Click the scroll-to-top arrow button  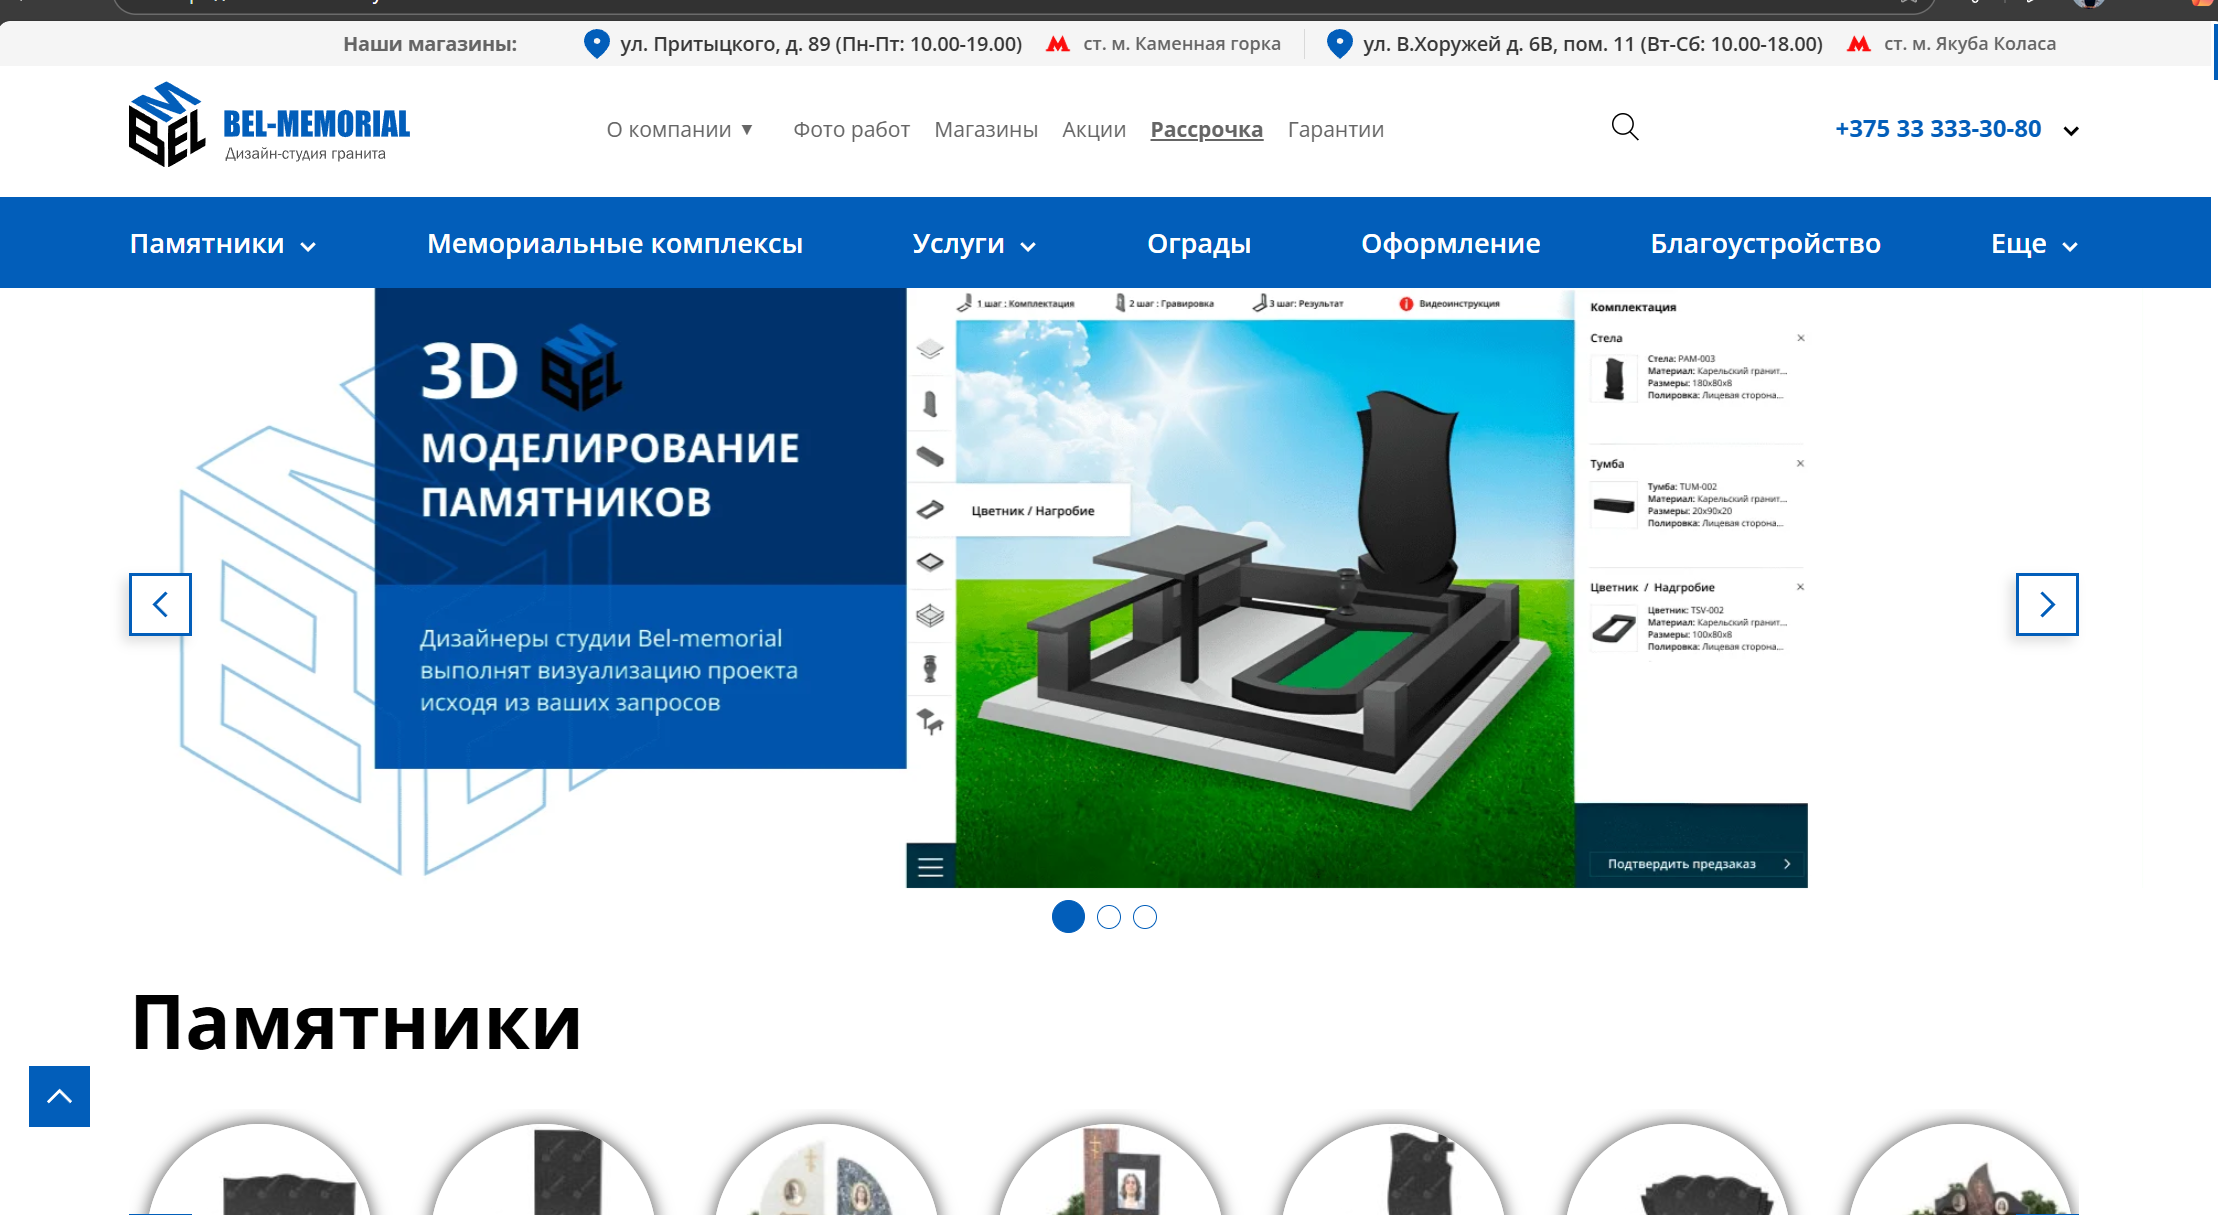coord(59,1096)
